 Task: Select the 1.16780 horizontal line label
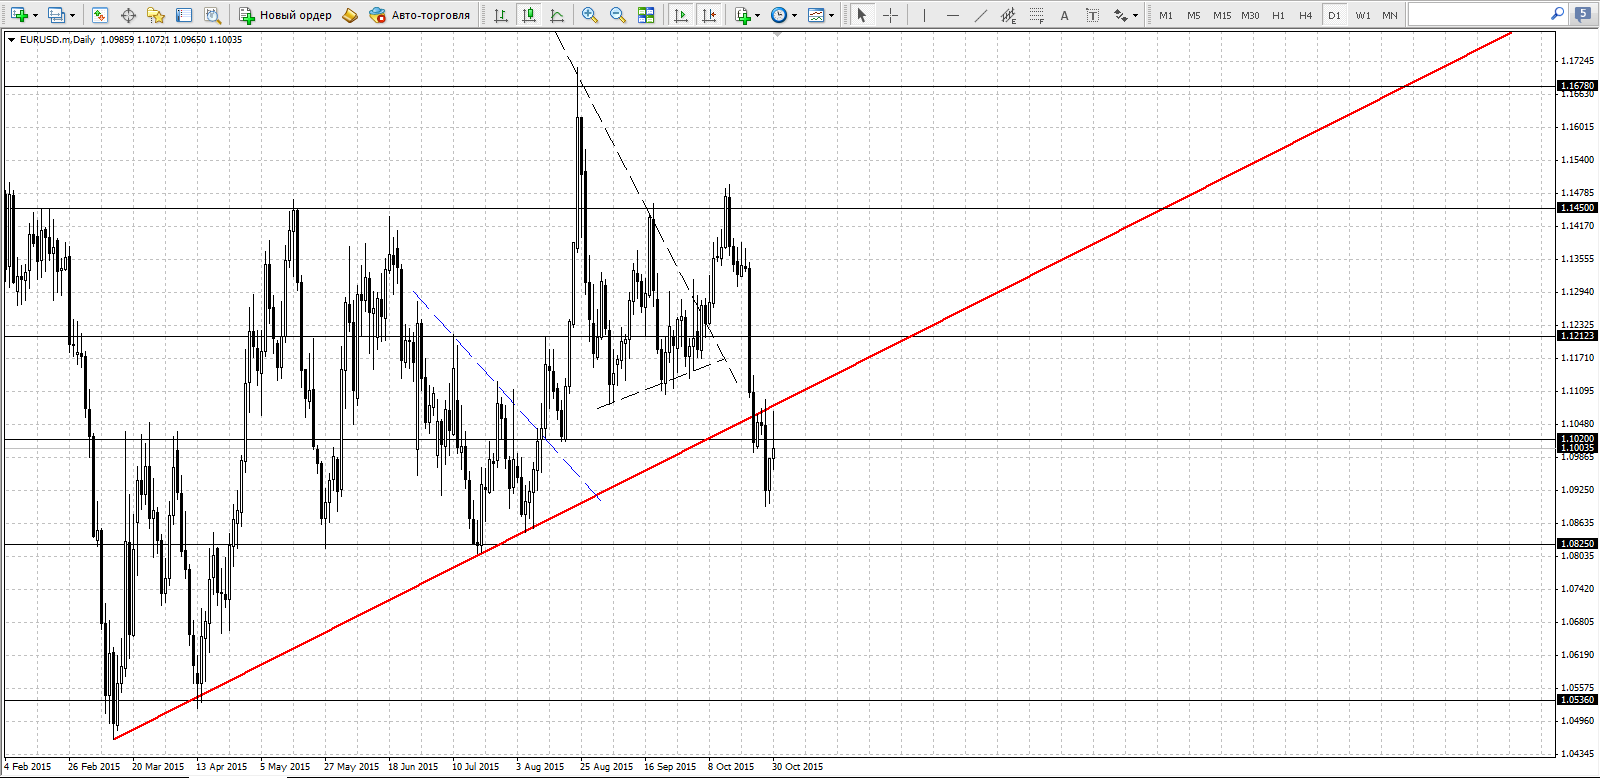[1577, 86]
